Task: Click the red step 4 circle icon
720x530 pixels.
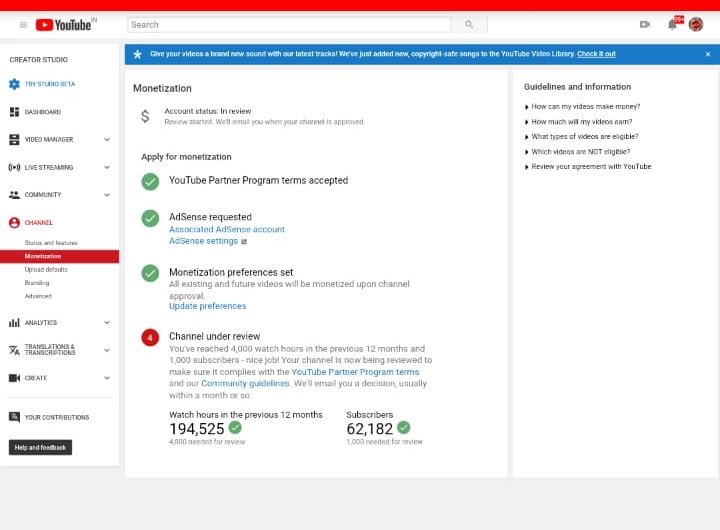Action: coord(150,338)
